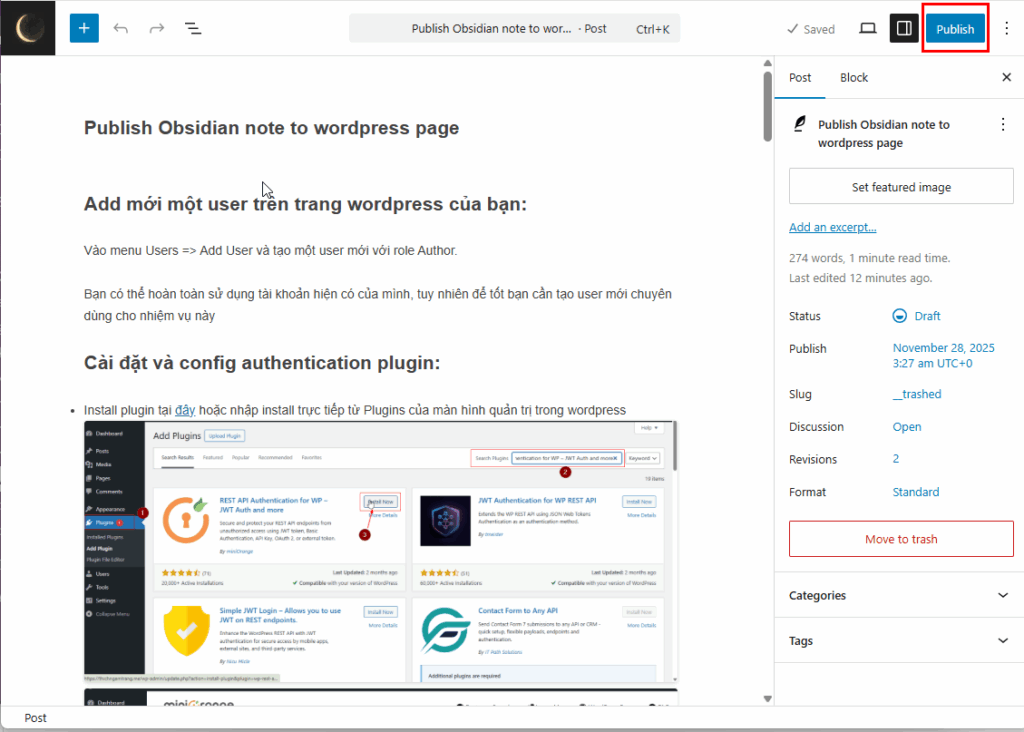Click the Redo arrow icon
Screen dimensions: 1024x732
pos(157,28)
